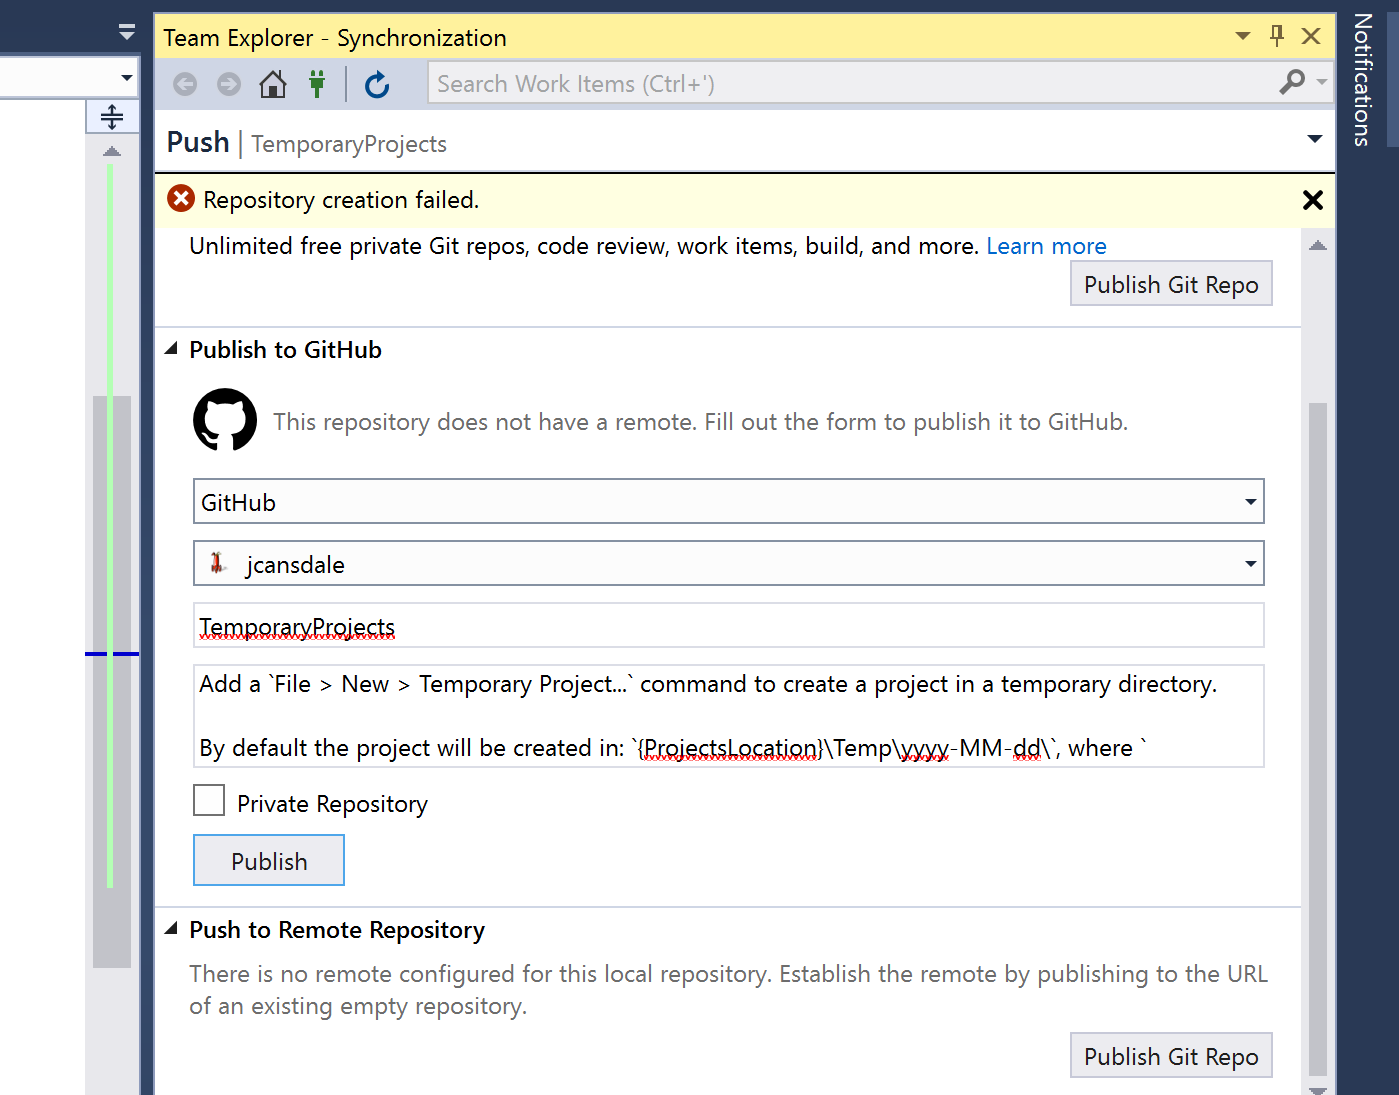Image resolution: width=1399 pixels, height=1095 pixels.
Task: Click into the repository description box
Action: click(728, 716)
